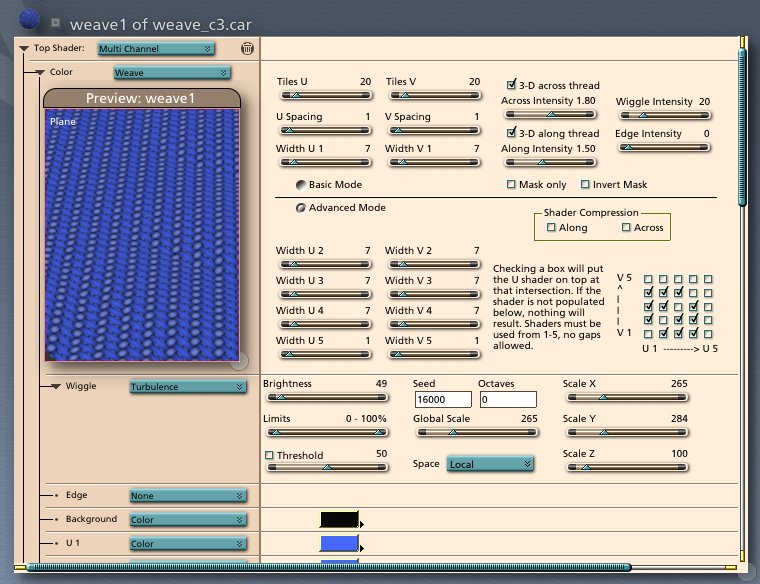Enable the Mask only checkbox
This screenshot has width=760, height=584.
(512, 184)
